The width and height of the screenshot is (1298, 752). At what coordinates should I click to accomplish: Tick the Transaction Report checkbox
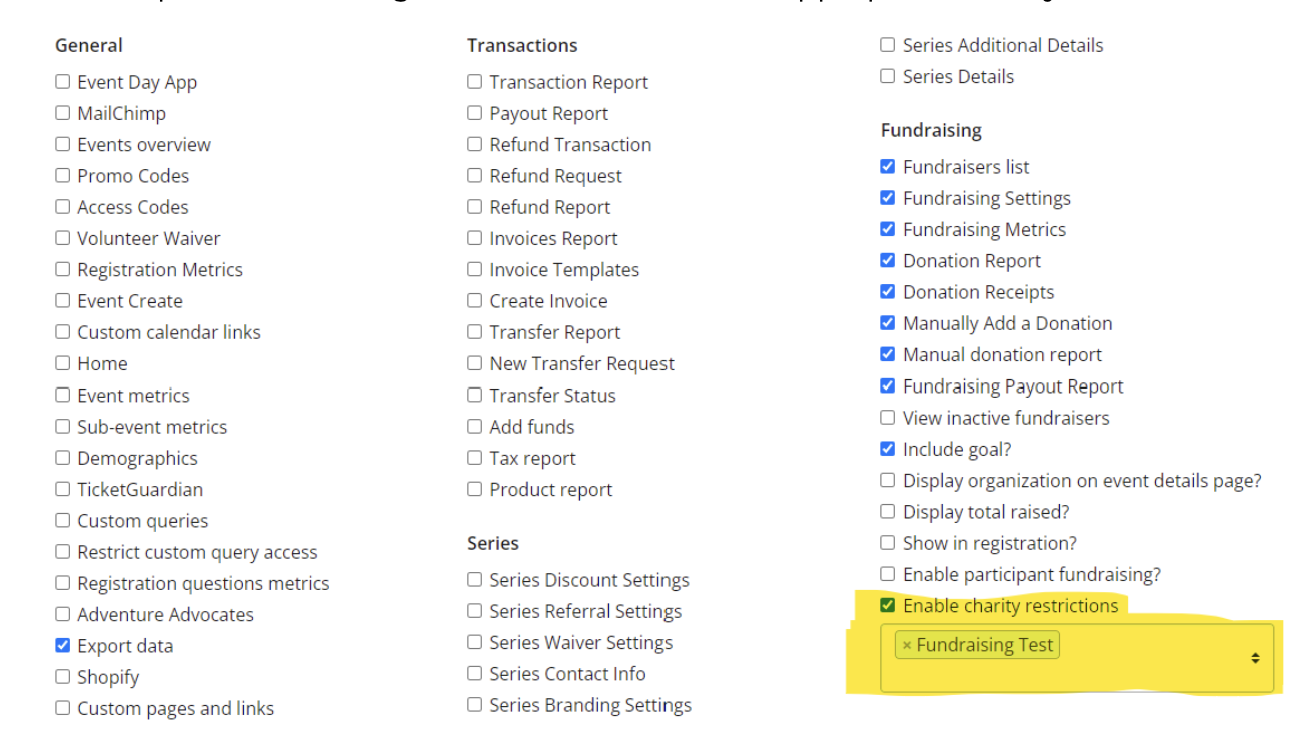click(475, 82)
